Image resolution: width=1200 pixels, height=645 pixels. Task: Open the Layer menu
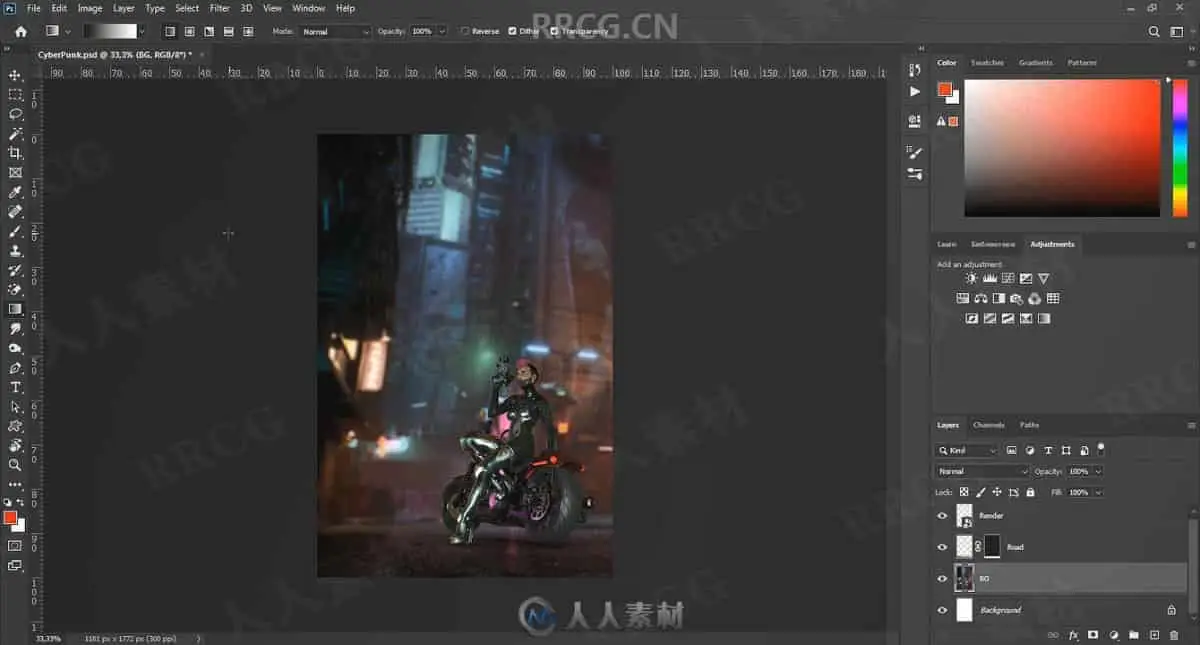[x=123, y=8]
